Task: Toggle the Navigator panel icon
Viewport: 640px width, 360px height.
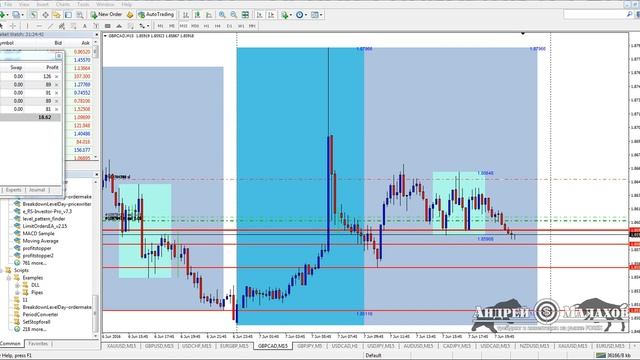Action: [x=56, y=15]
